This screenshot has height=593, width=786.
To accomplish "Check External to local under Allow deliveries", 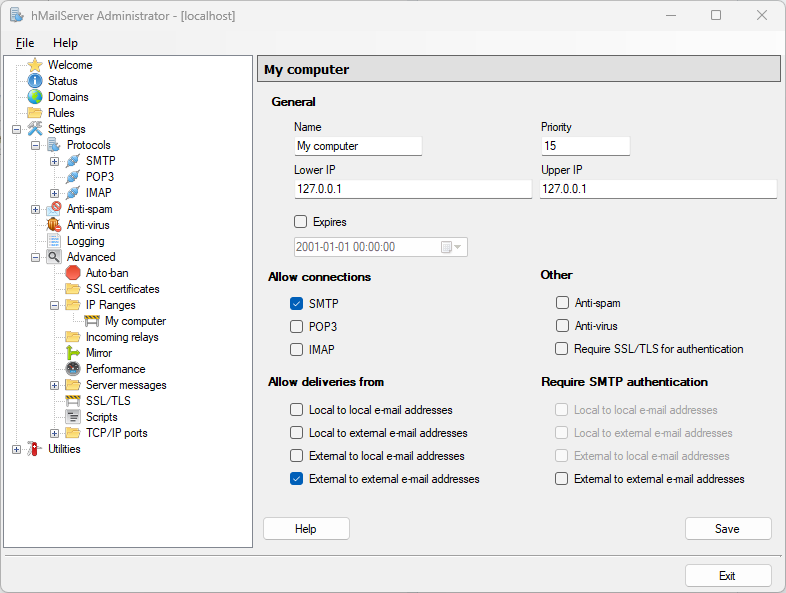I will (296, 456).
